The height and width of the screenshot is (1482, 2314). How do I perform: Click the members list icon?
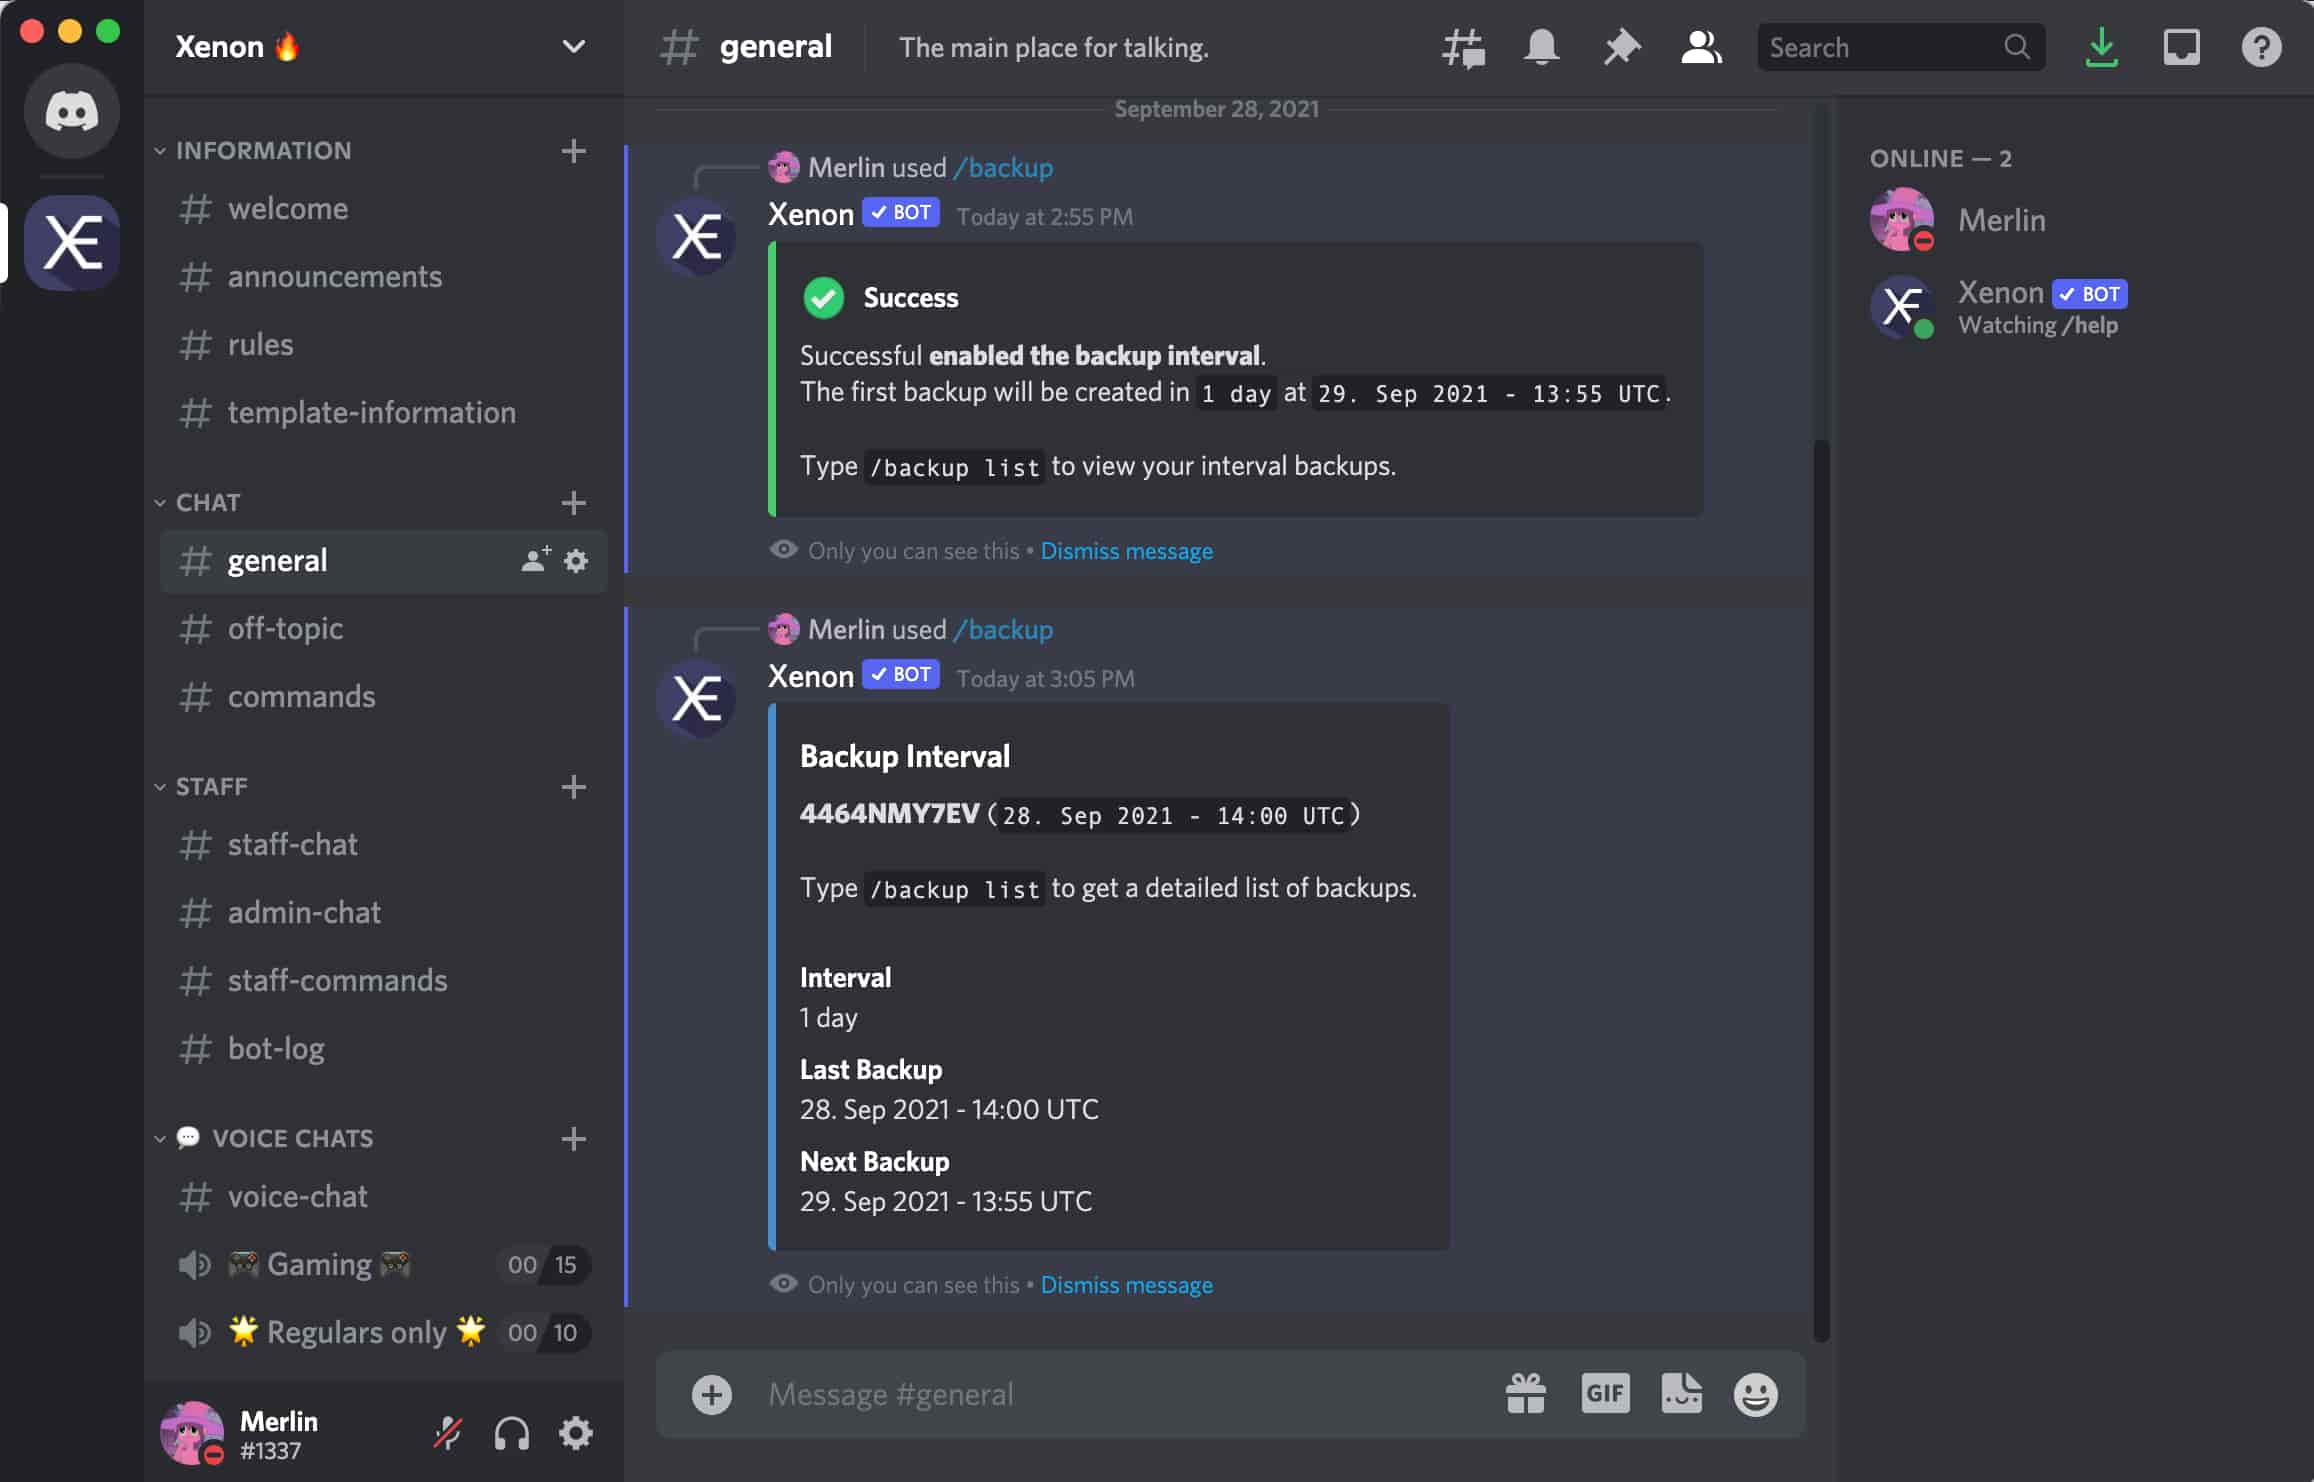point(1700,46)
